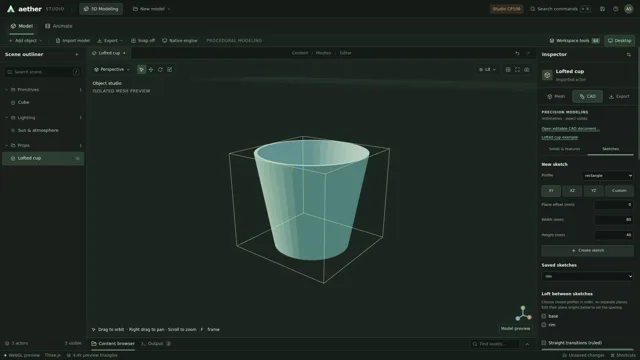Click the Desktop button
Image resolution: width=640 pixels, height=360 pixels.
click(x=619, y=40)
